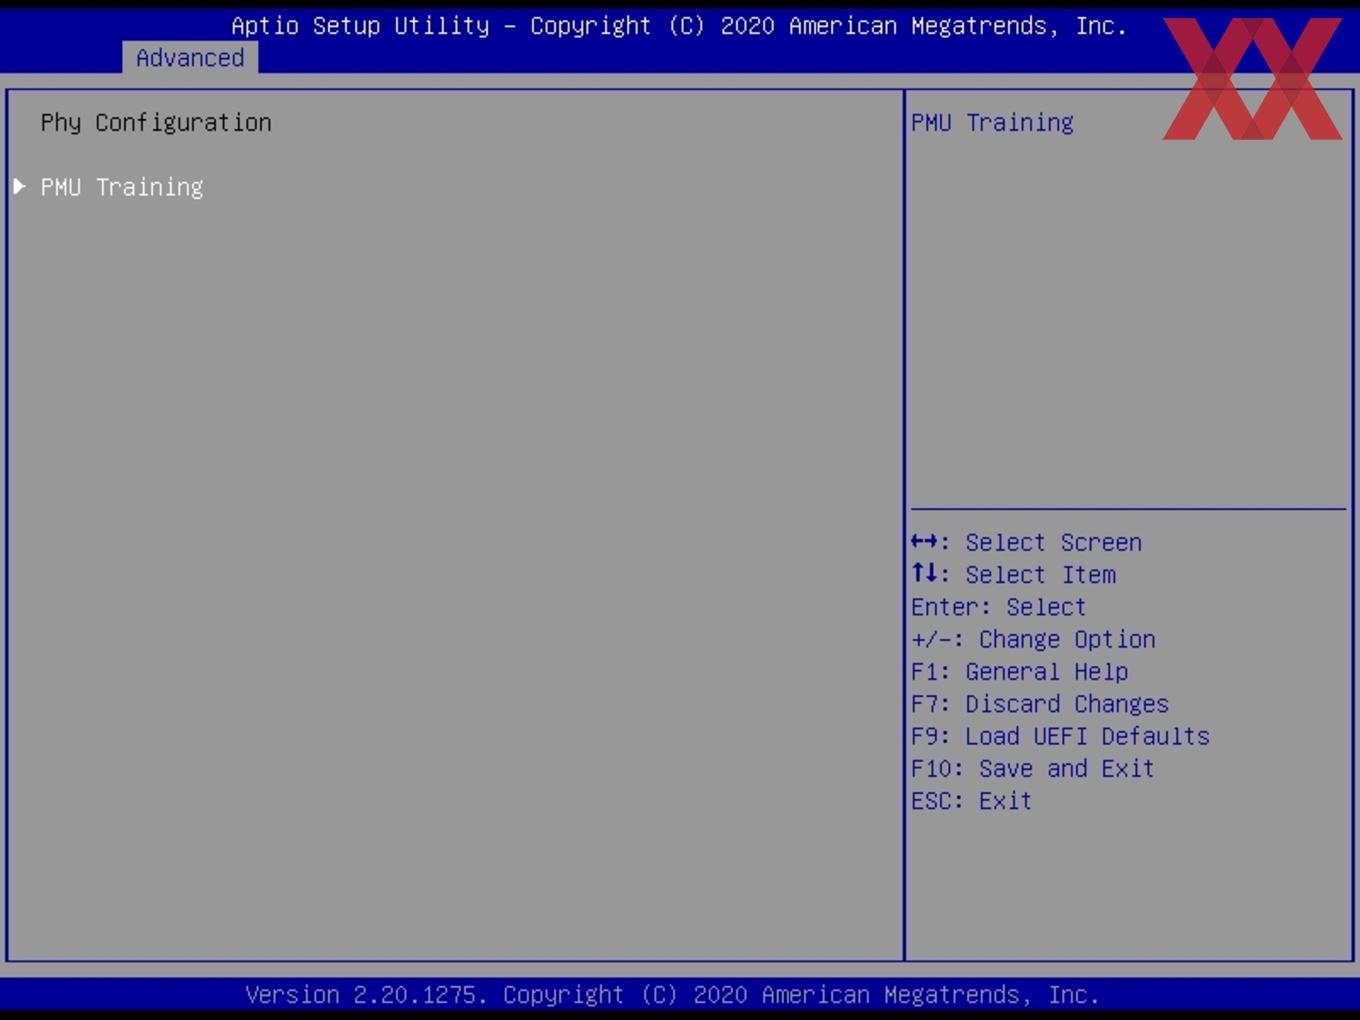Click the arrow beside PMU Training
Image resolution: width=1360 pixels, height=1020 pixels.
(x=19, y=186)
